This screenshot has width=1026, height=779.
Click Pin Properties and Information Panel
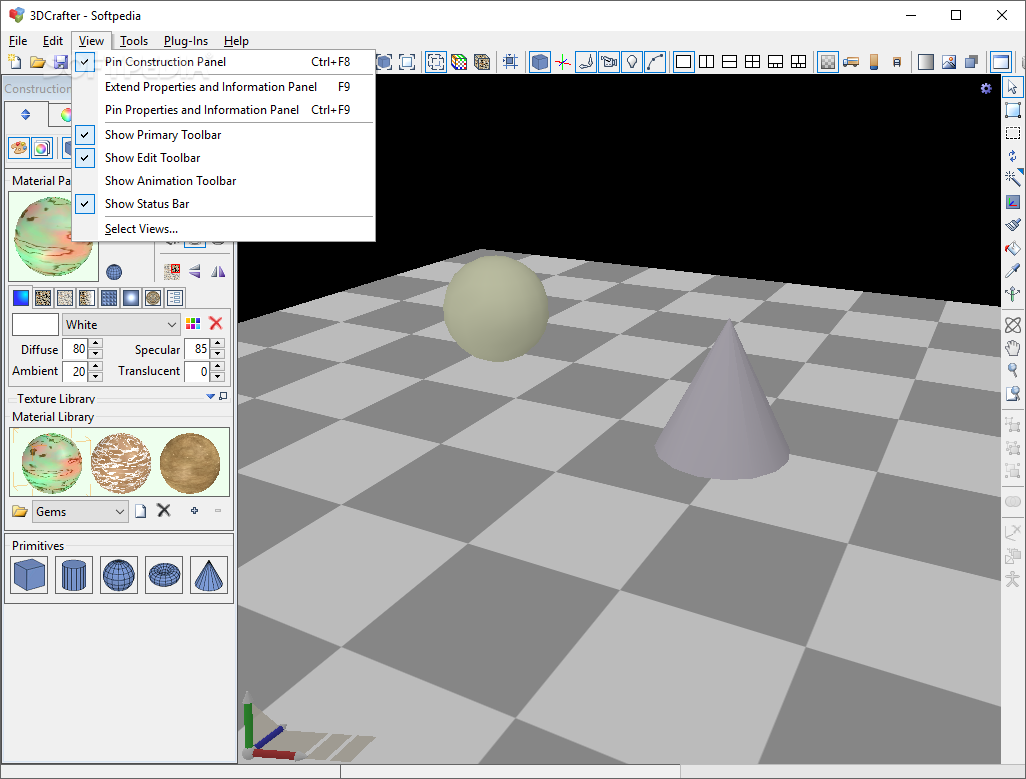(223, 110)
